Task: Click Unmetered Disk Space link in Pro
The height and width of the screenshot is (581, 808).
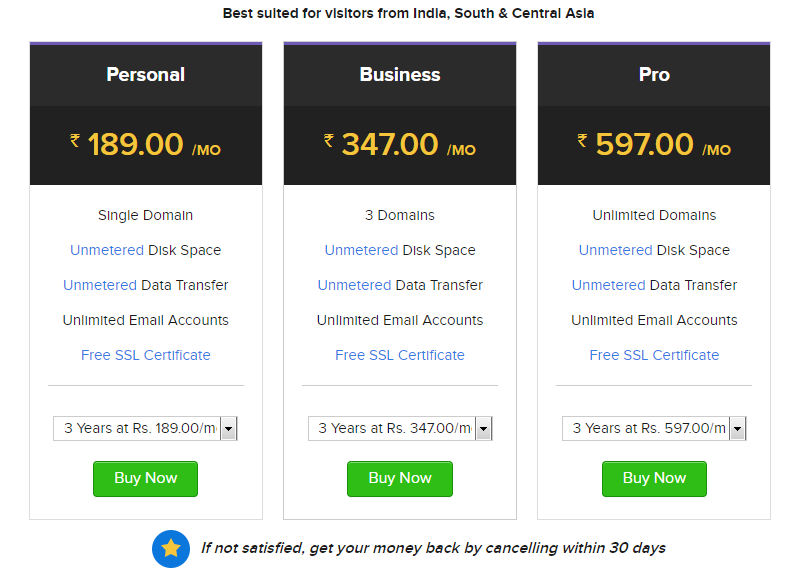Action: pyautogui.click(x=615, y=250)
